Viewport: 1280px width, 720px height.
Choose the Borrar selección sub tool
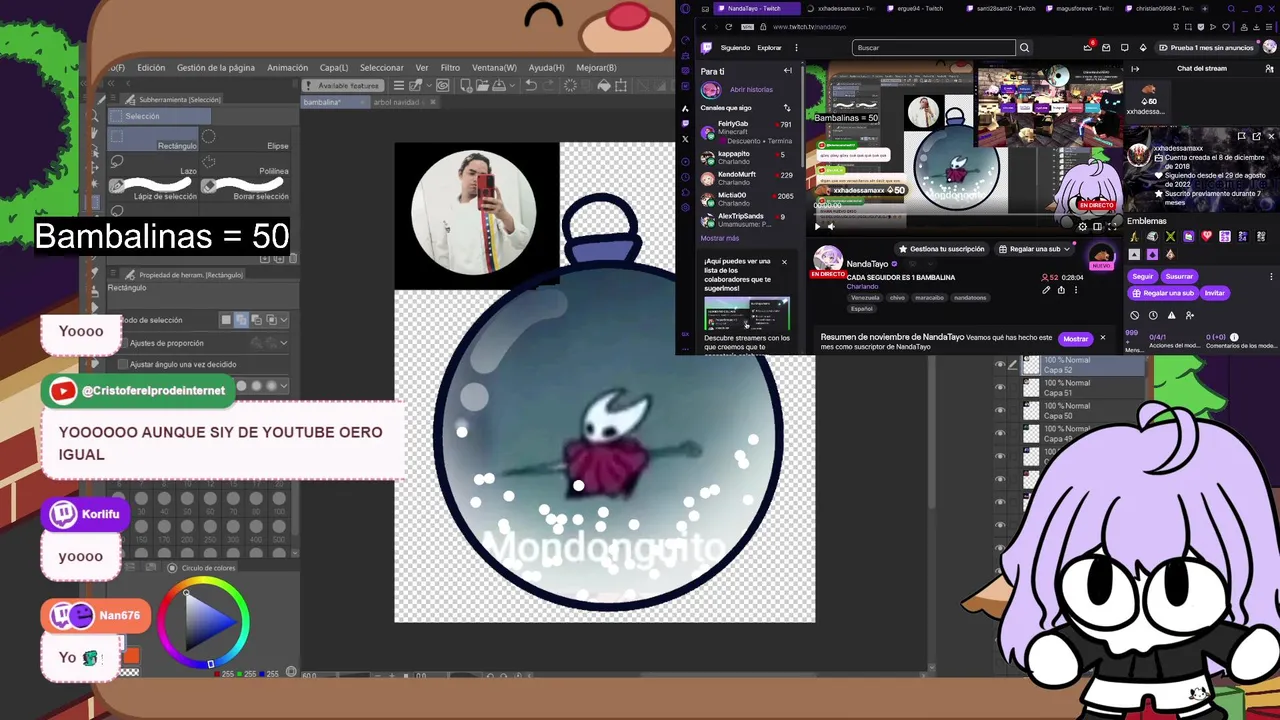(x=247, y=189)
